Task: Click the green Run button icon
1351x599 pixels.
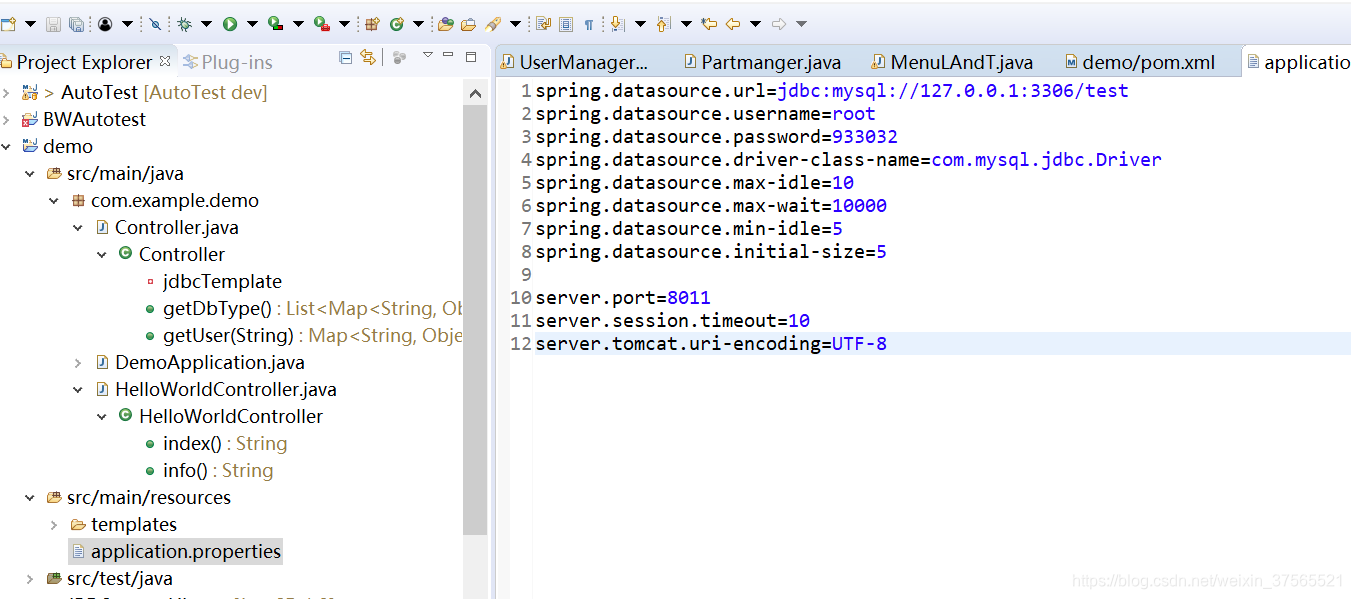Action: (x=229, y=23)
